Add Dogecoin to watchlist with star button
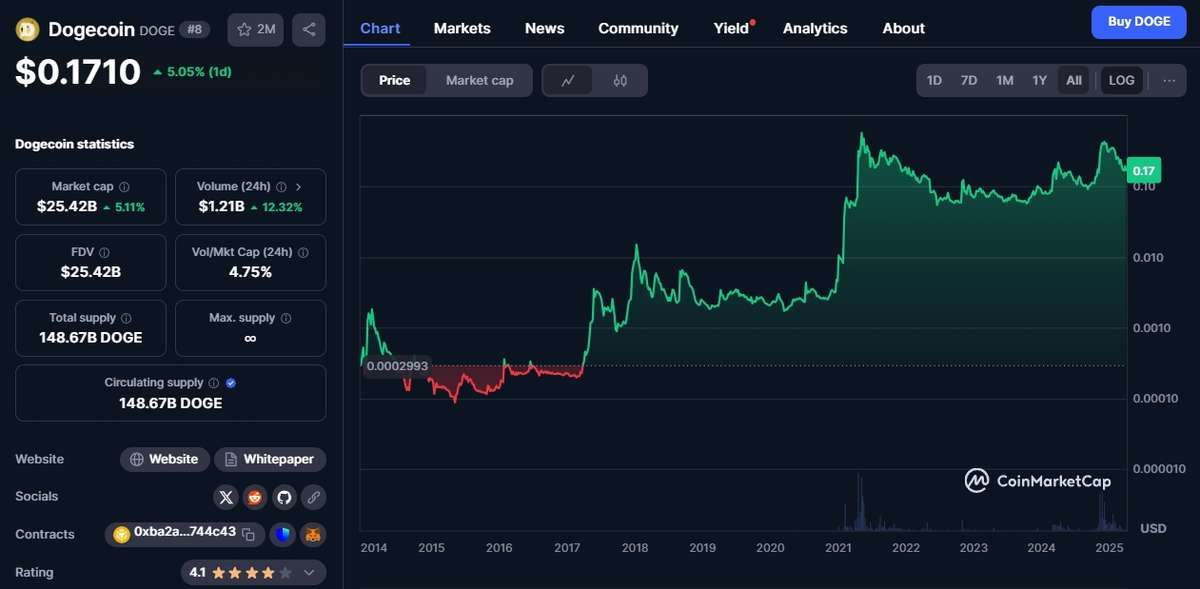 tap(256, 29)
